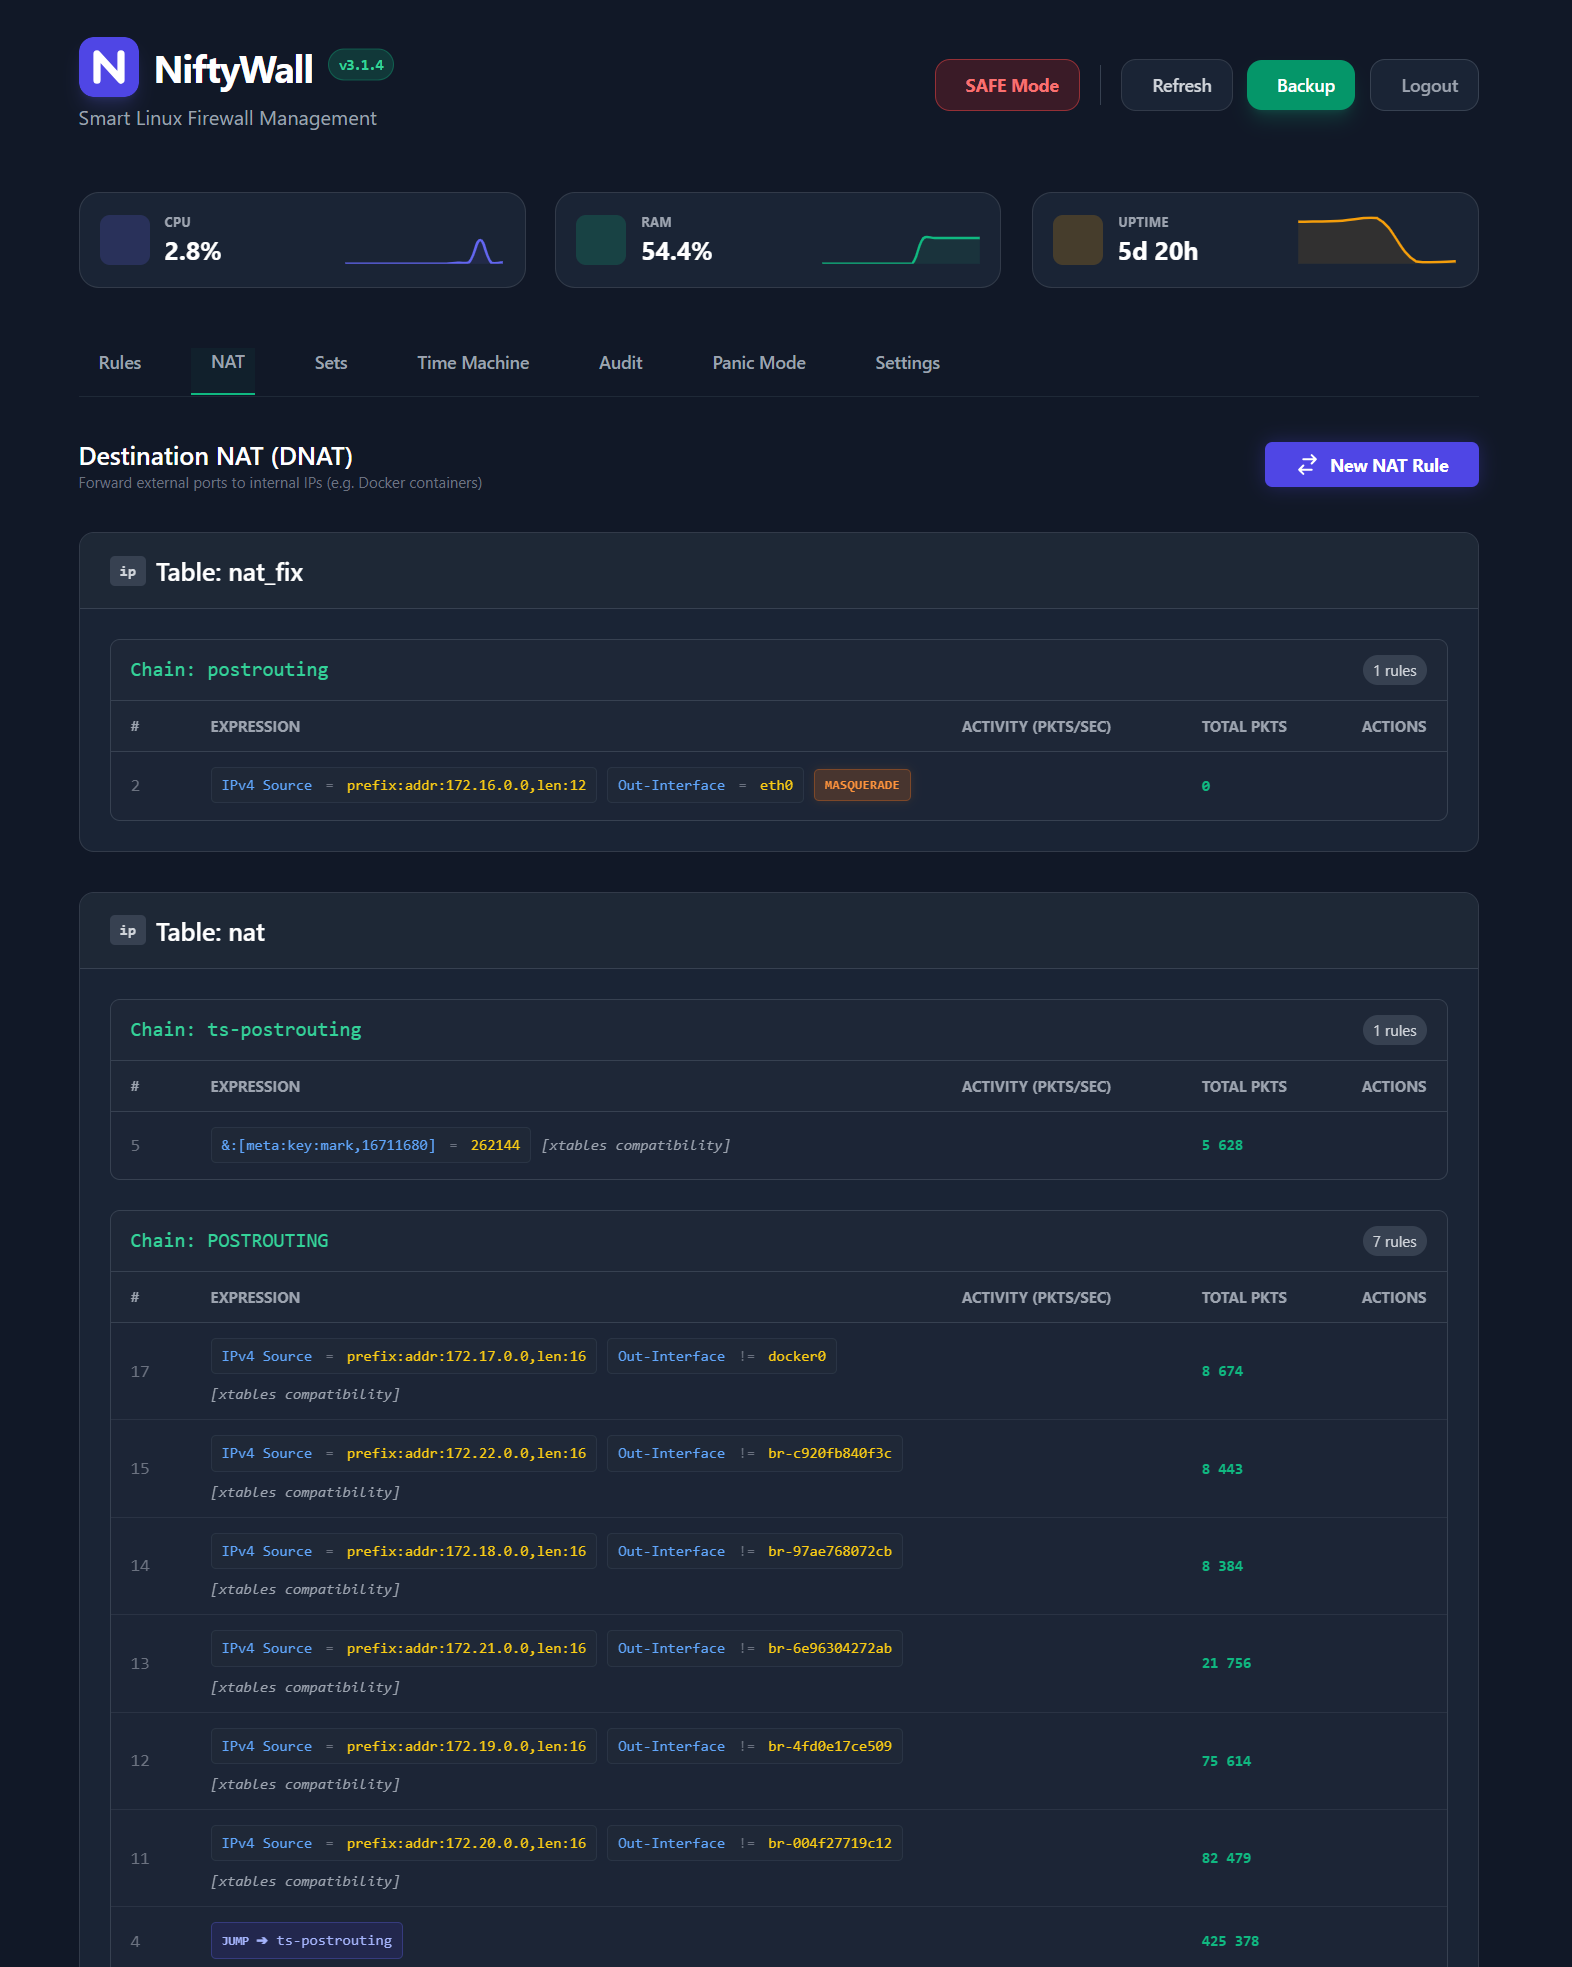Open the Settings tab

point(907,363)
